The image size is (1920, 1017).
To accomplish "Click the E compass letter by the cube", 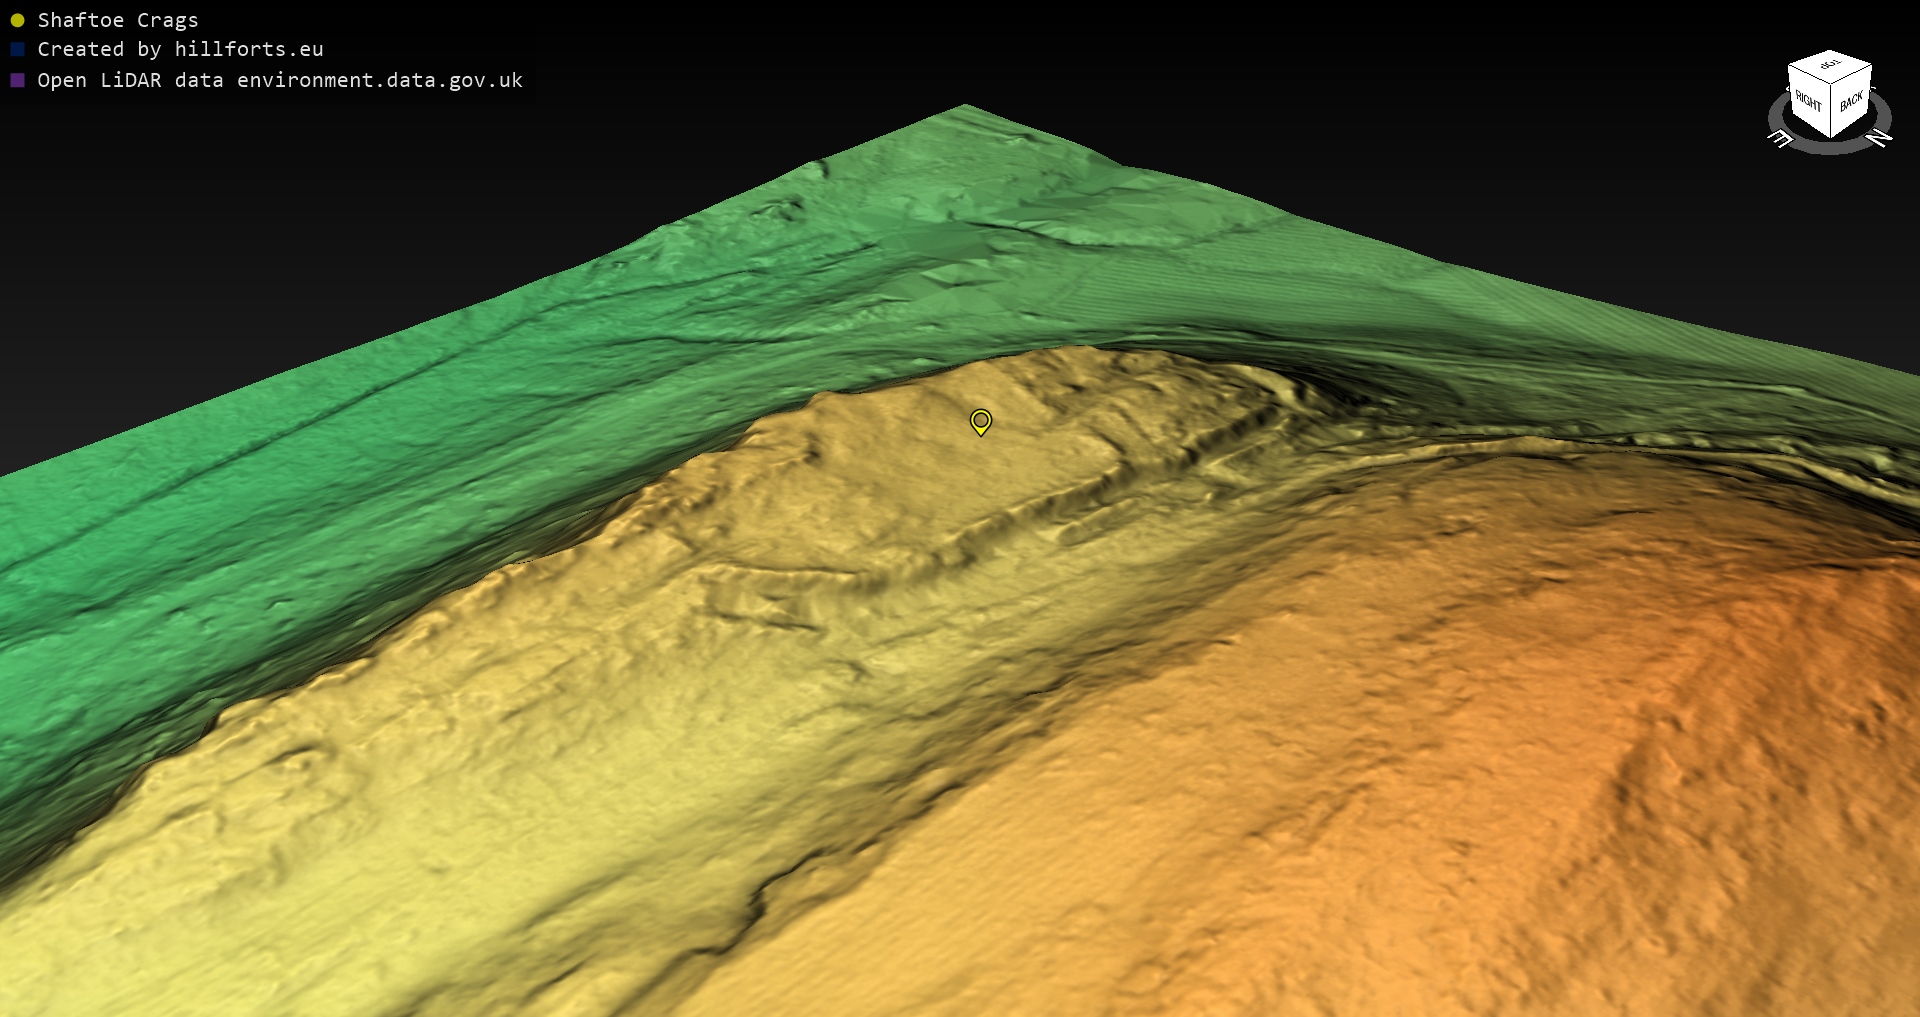I will [1781, 139].
